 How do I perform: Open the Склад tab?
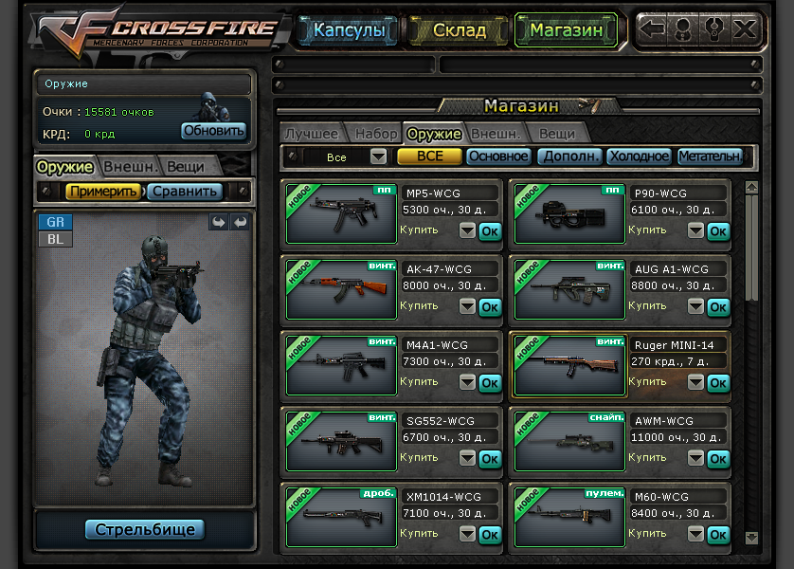(458, 30)
